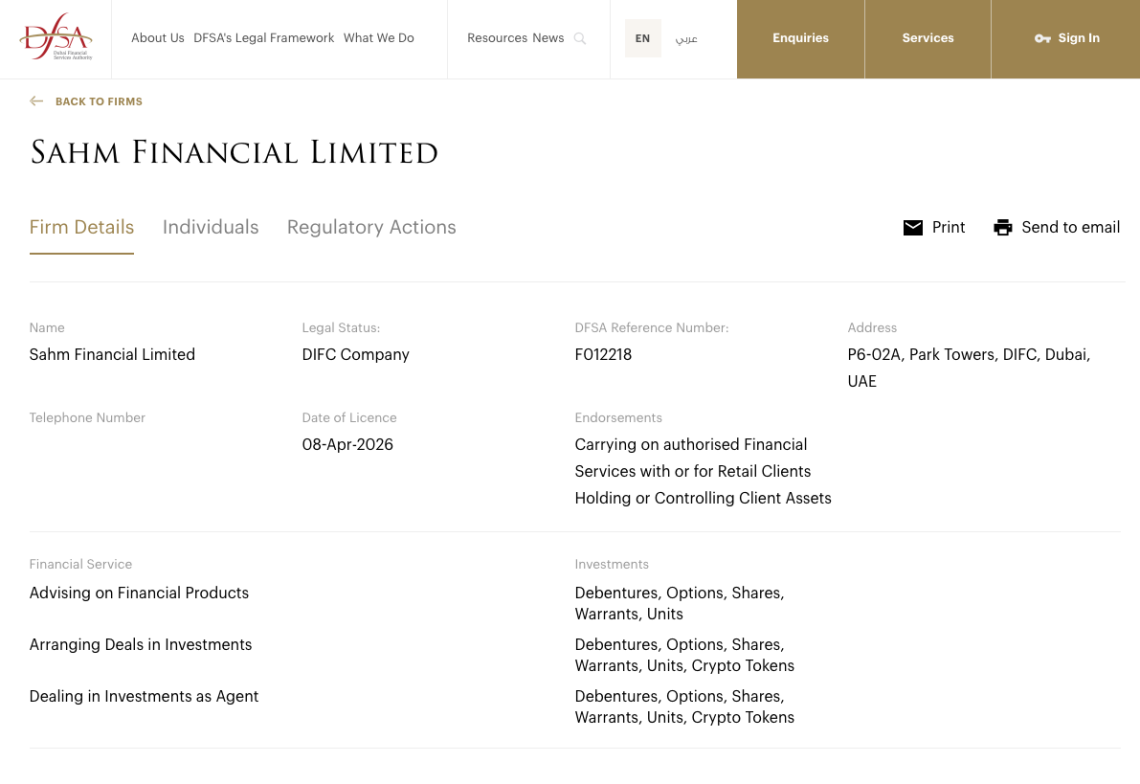Open the Regulatory Actions tab
Viewport: 1140px width, 784px height.
pos(371,227)
